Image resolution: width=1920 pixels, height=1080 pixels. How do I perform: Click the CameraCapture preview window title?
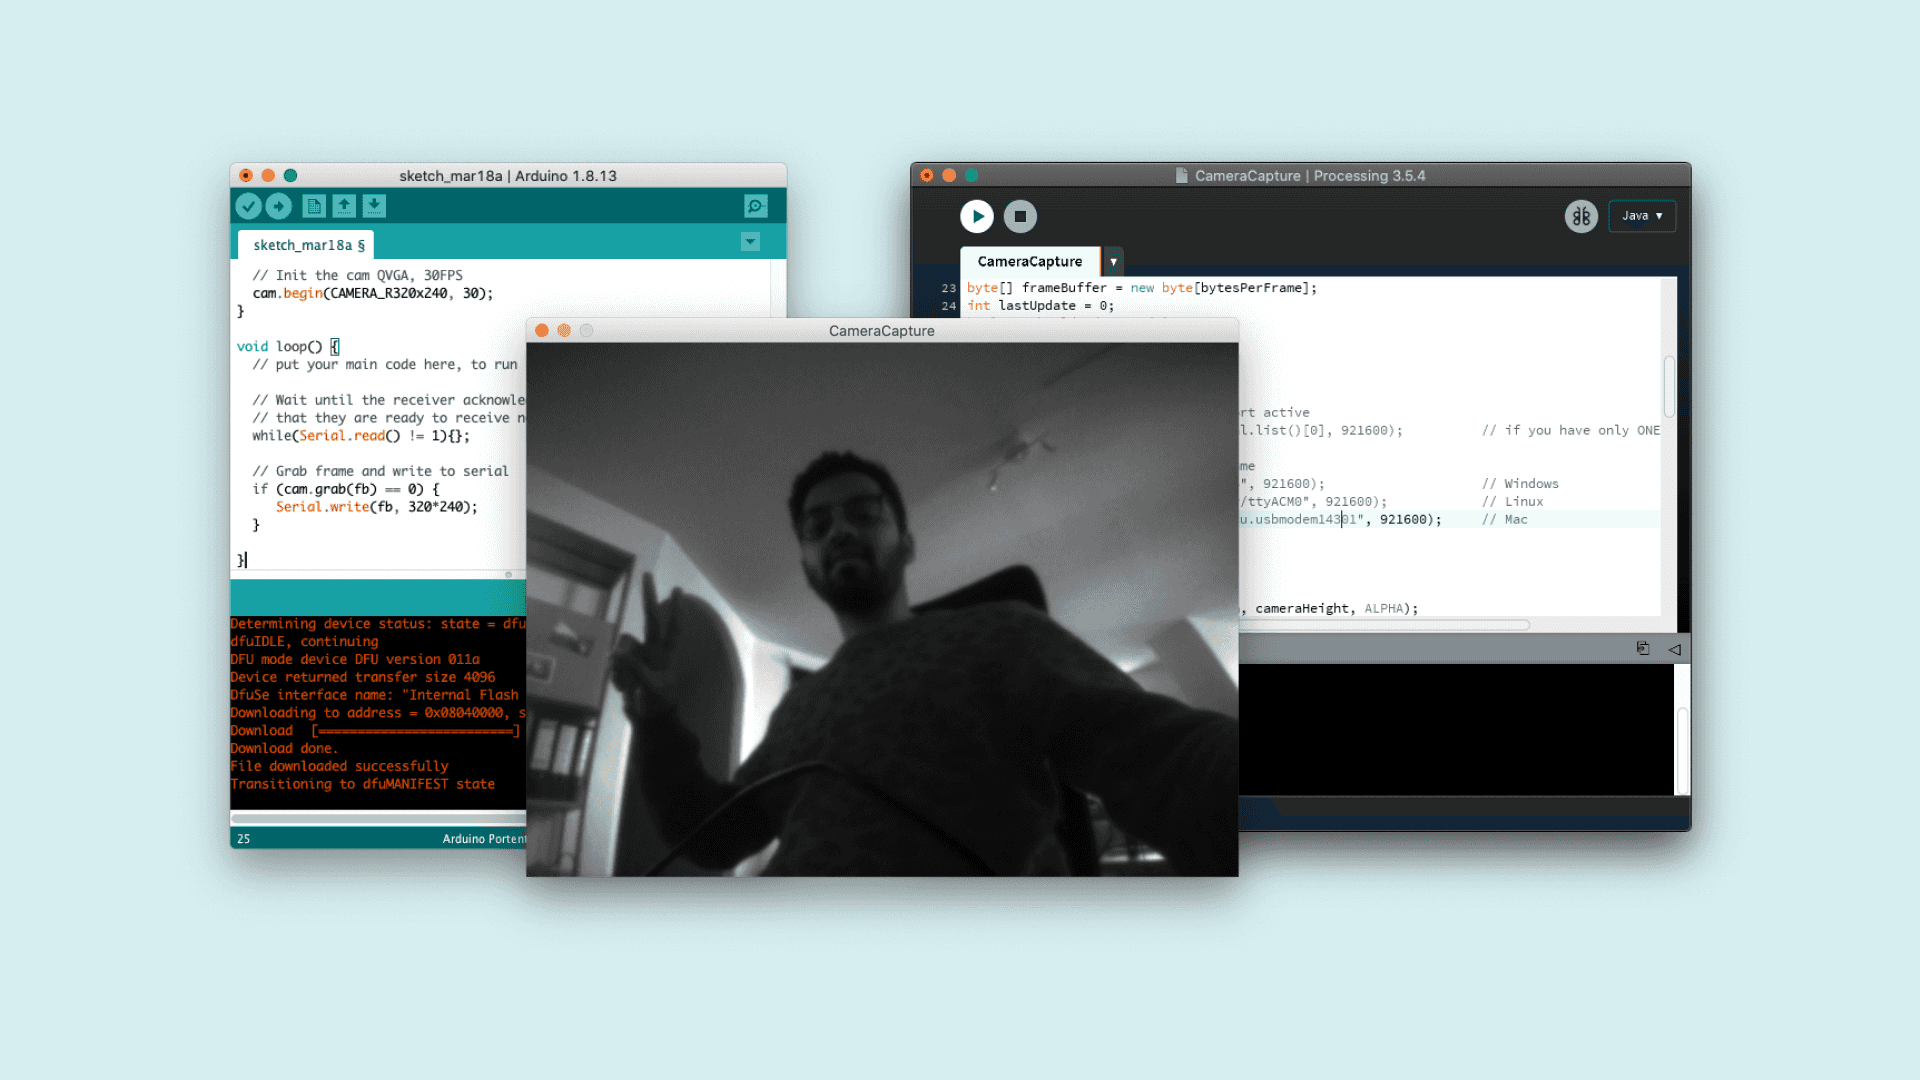[881, 331]
